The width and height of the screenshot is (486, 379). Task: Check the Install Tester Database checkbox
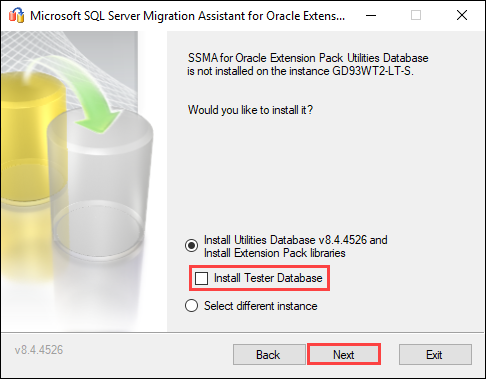tap(201, 278)
